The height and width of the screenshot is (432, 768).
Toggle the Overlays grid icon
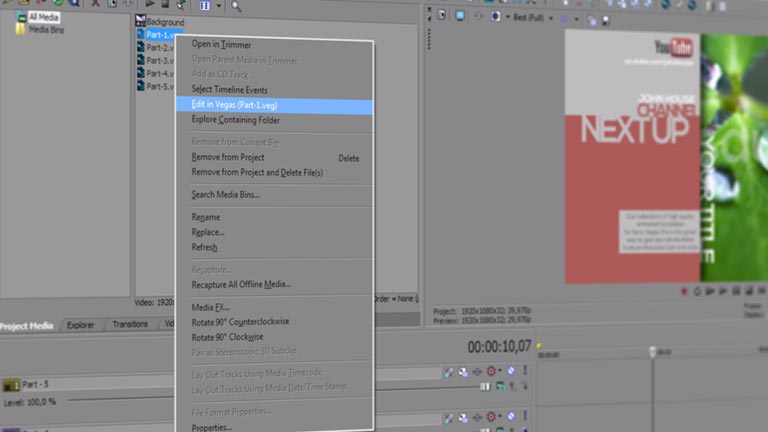[564, 19]
